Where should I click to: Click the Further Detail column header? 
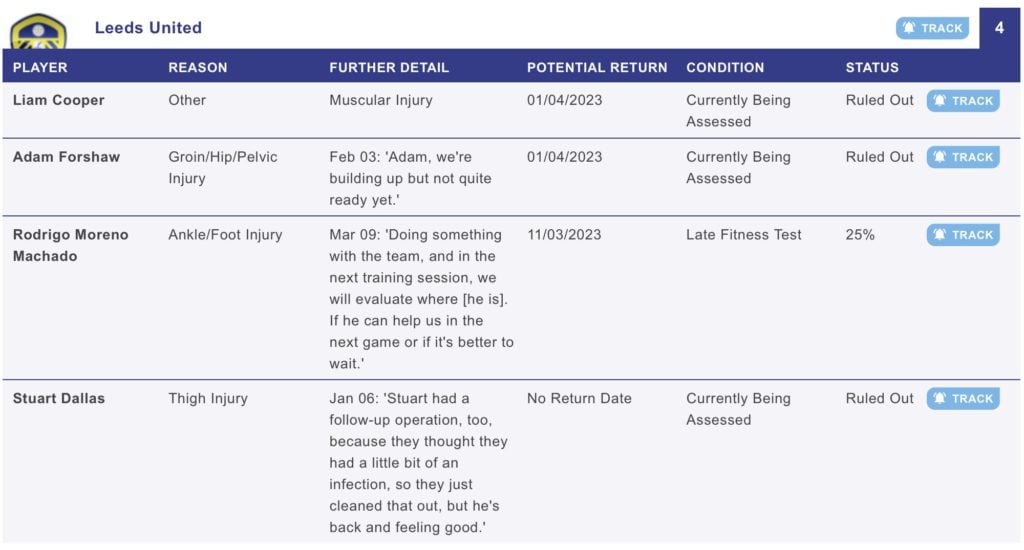coord(389,67)
